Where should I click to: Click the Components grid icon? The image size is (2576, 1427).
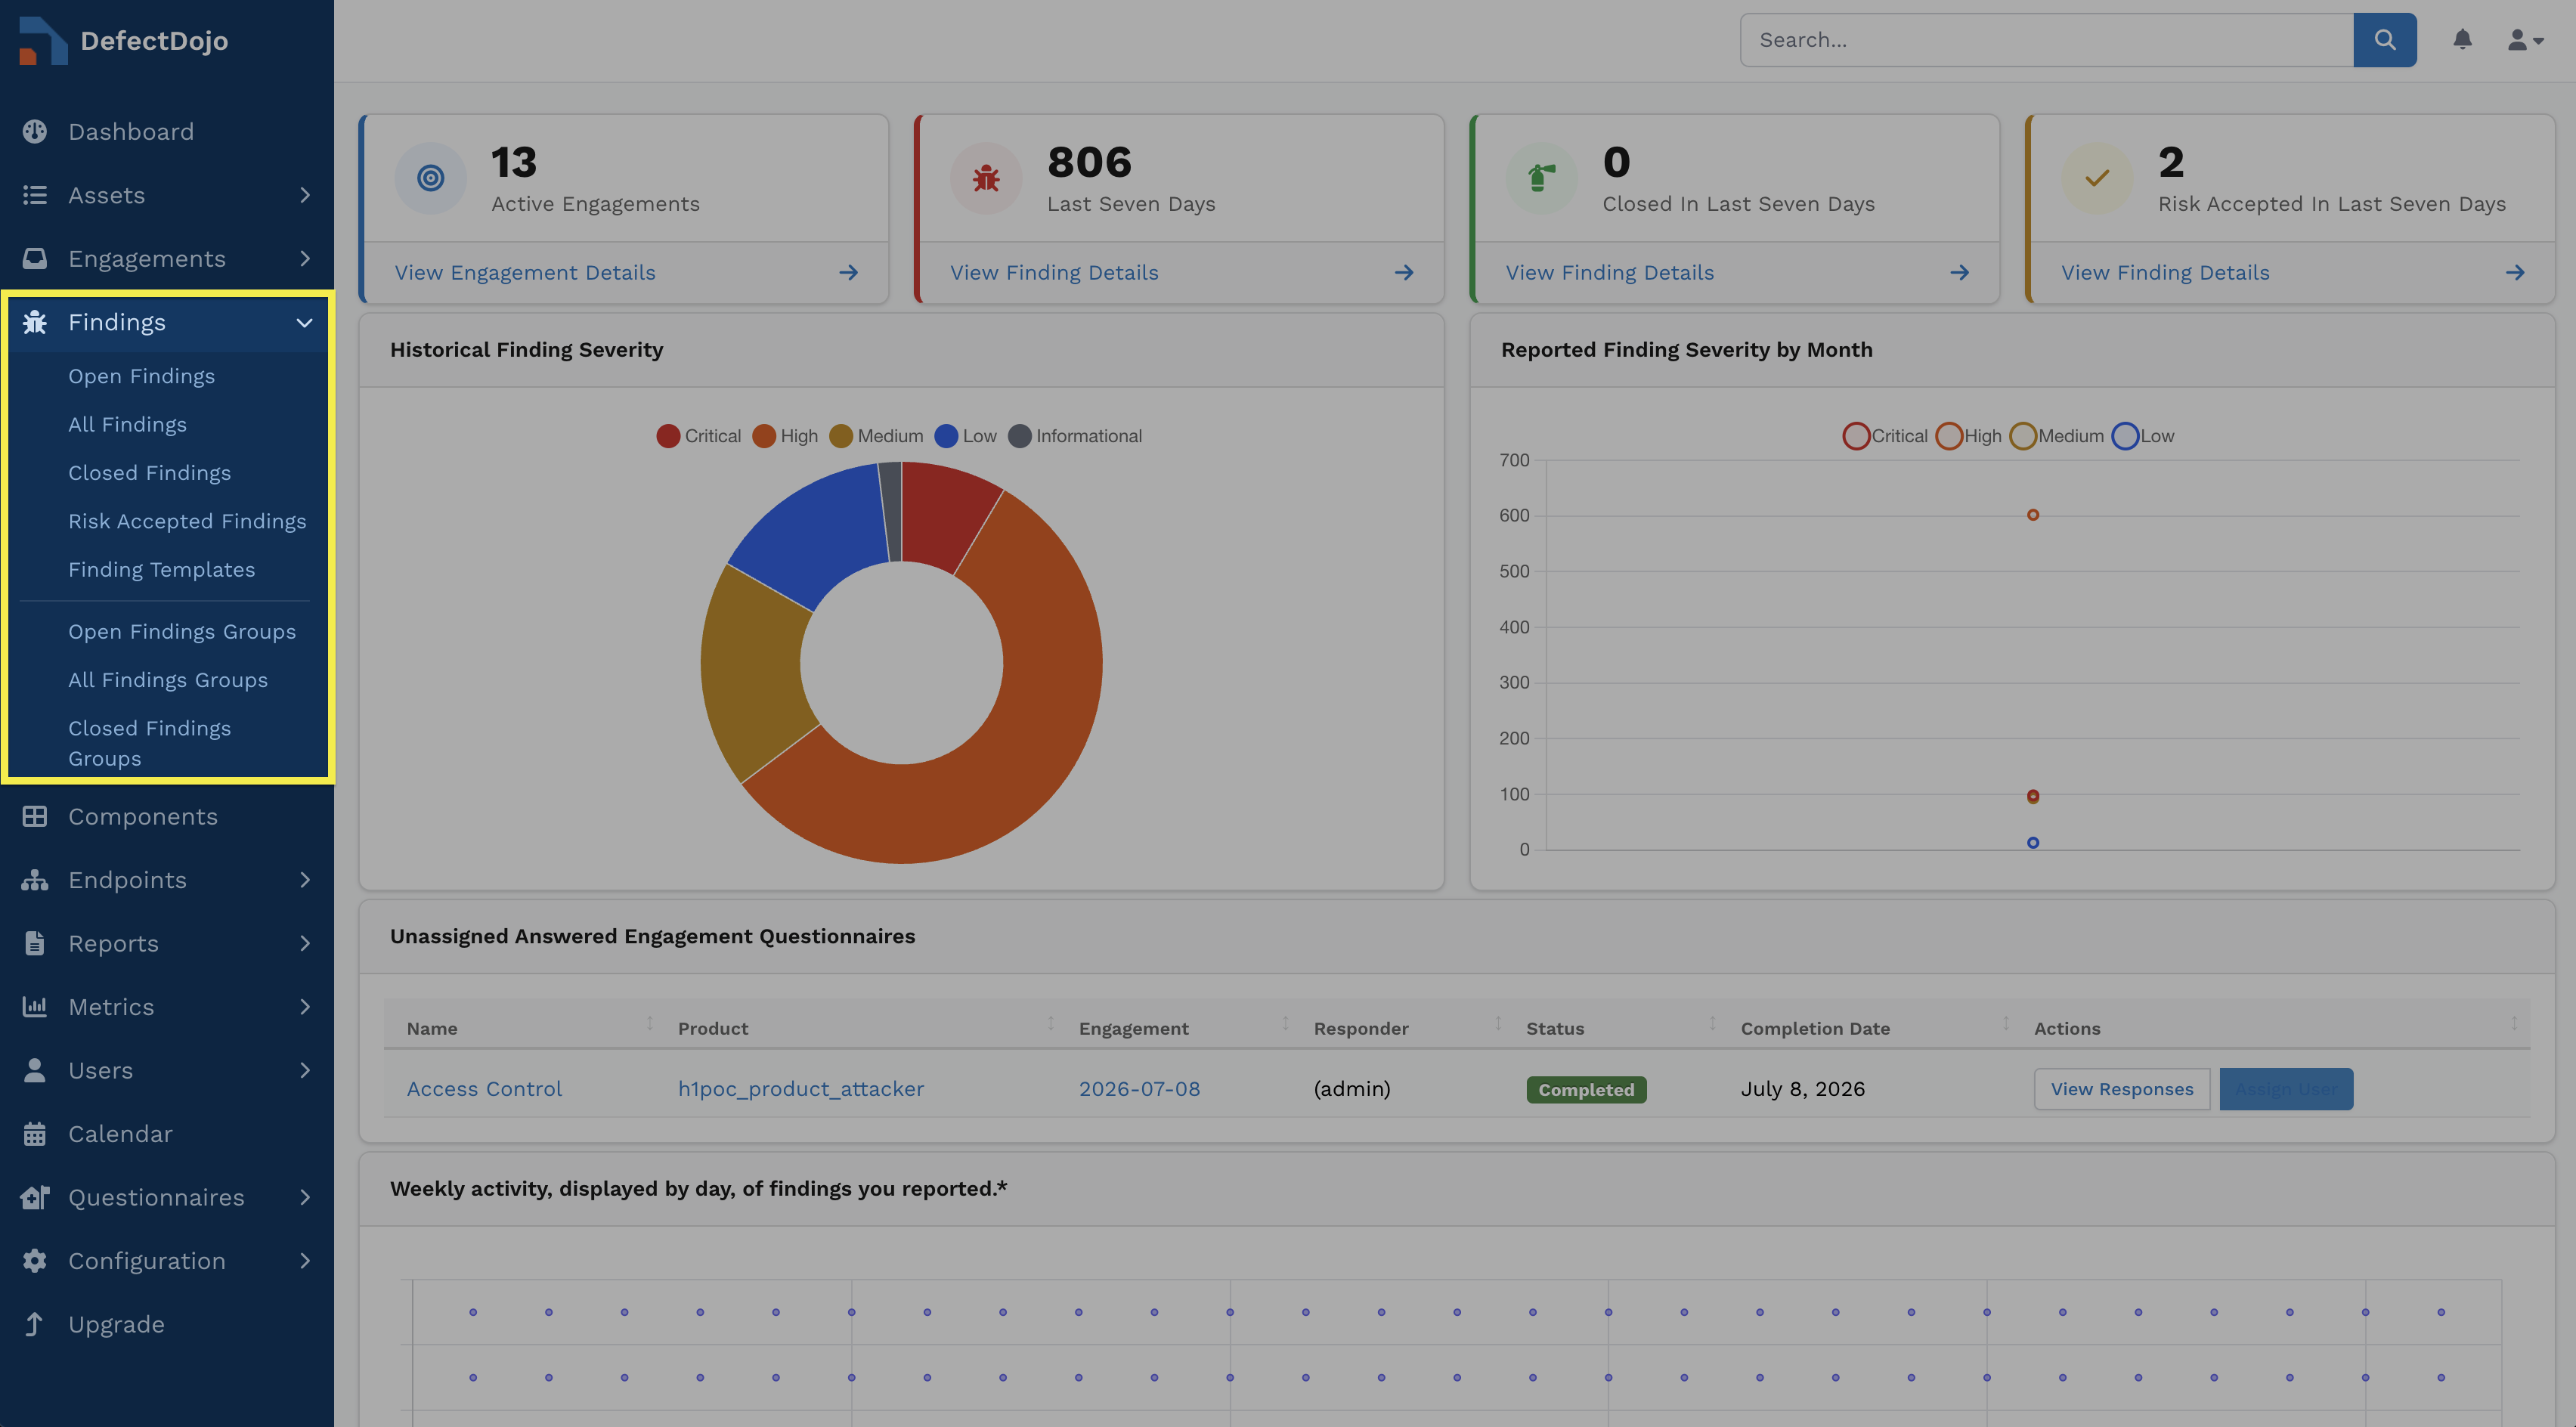point(35,816)
